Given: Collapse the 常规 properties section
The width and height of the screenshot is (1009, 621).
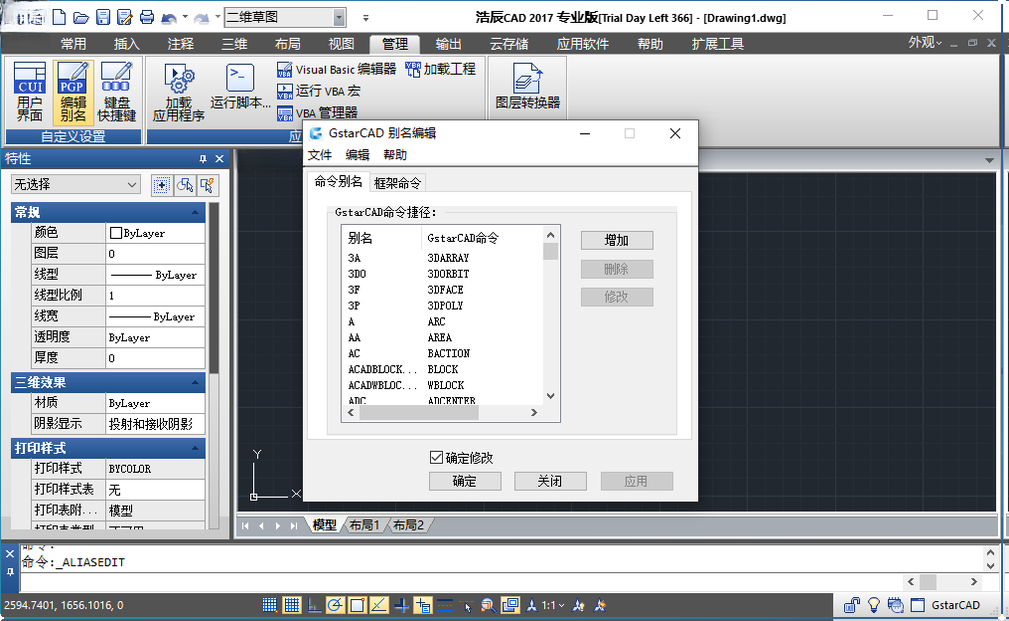Looking at the screenshot, I should (194, 212).
